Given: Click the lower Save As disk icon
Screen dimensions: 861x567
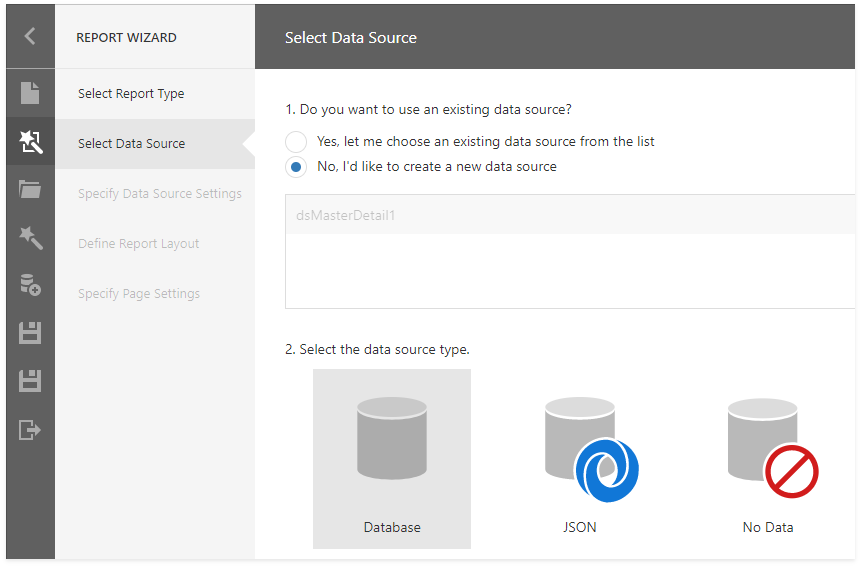Looking at the screenshot, I should coord(30,381).
